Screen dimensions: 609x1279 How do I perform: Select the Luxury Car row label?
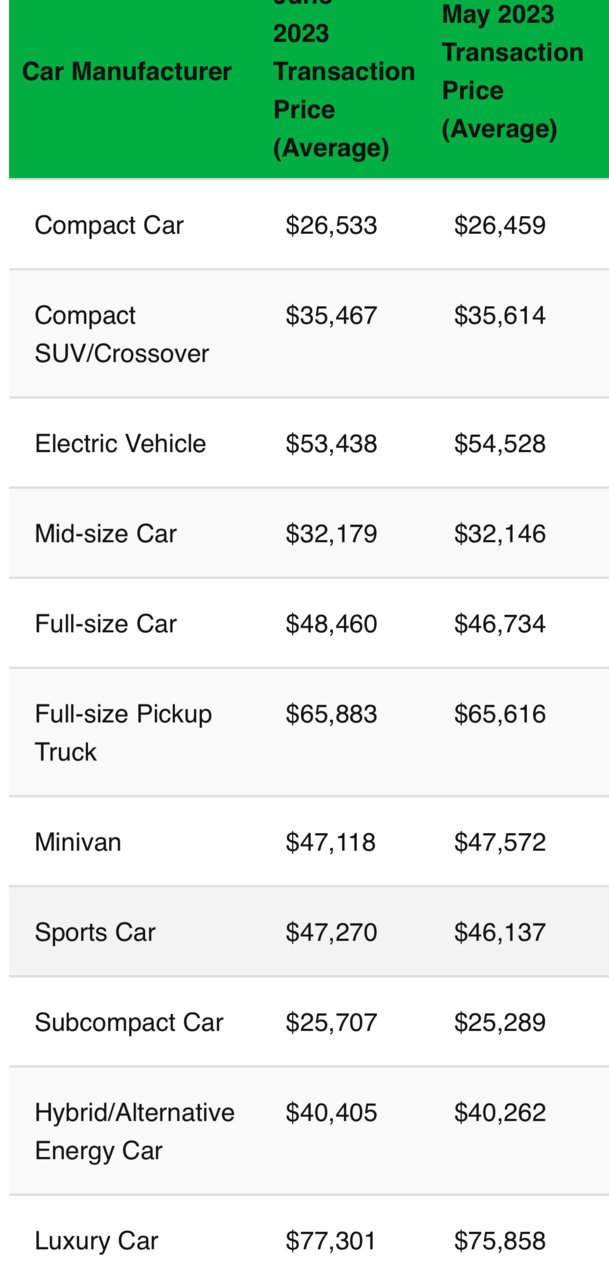(x=97, y=1241)
